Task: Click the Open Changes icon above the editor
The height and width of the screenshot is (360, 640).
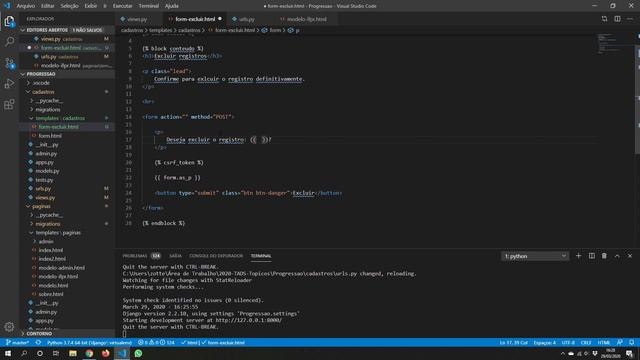Action: click(x=604, y=19)
